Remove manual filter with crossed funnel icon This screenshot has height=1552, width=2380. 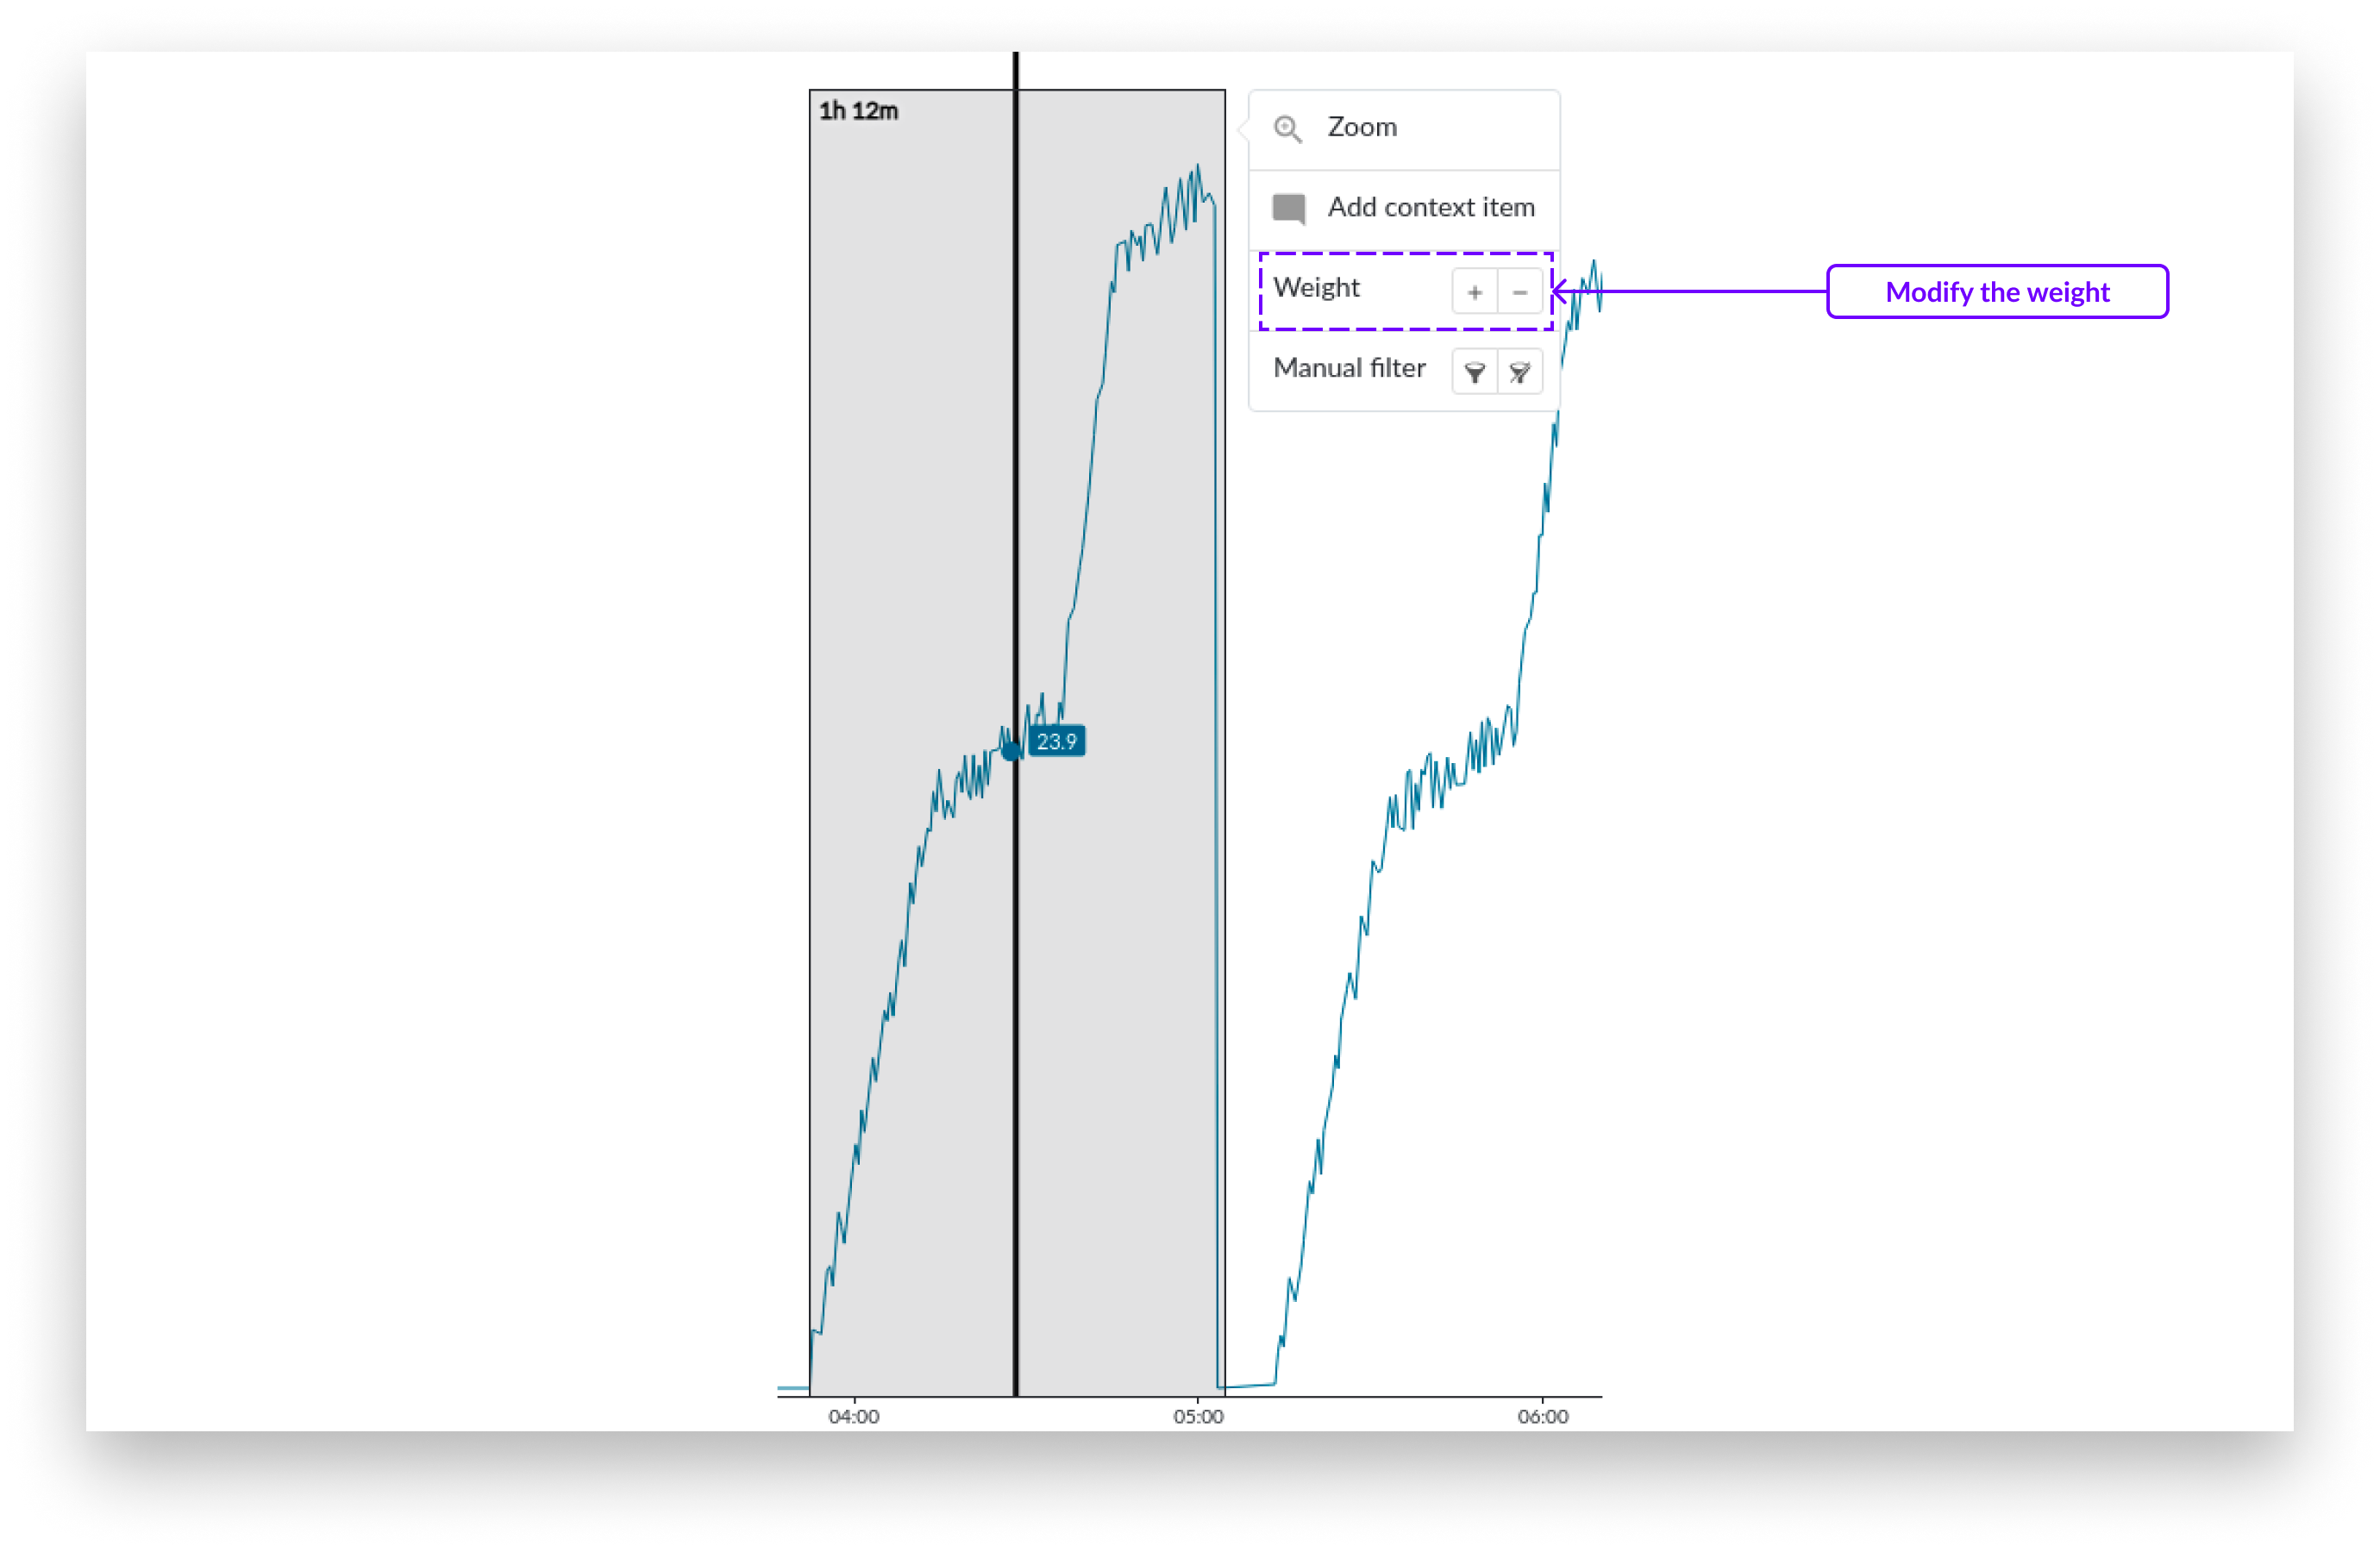tap(1519, 373)
